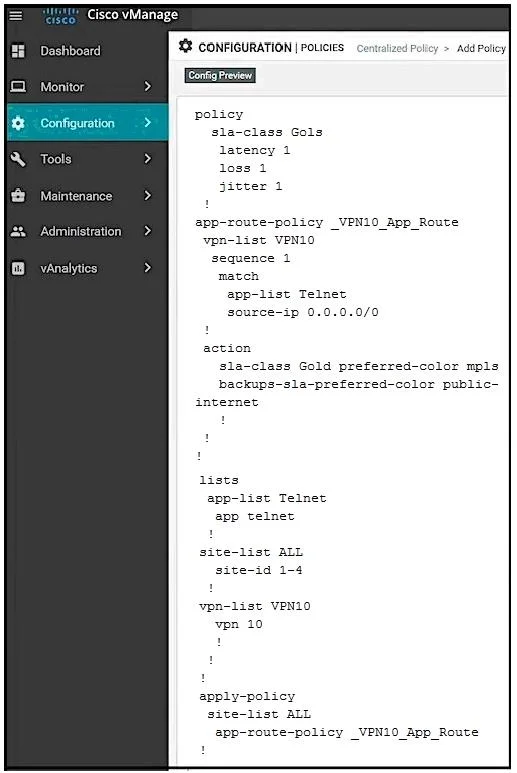Image resolution: width=517 pixels, height=773 pixels.
Task: Click the Monitor laptop icon
Action: [18, 87]
